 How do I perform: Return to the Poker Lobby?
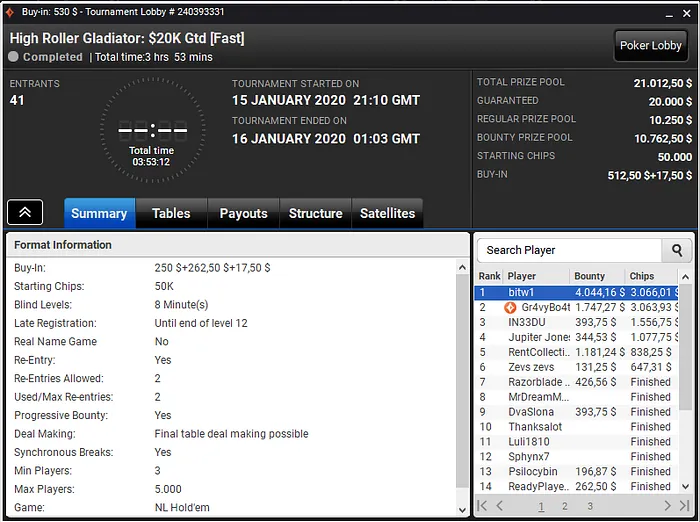point(650,46)
